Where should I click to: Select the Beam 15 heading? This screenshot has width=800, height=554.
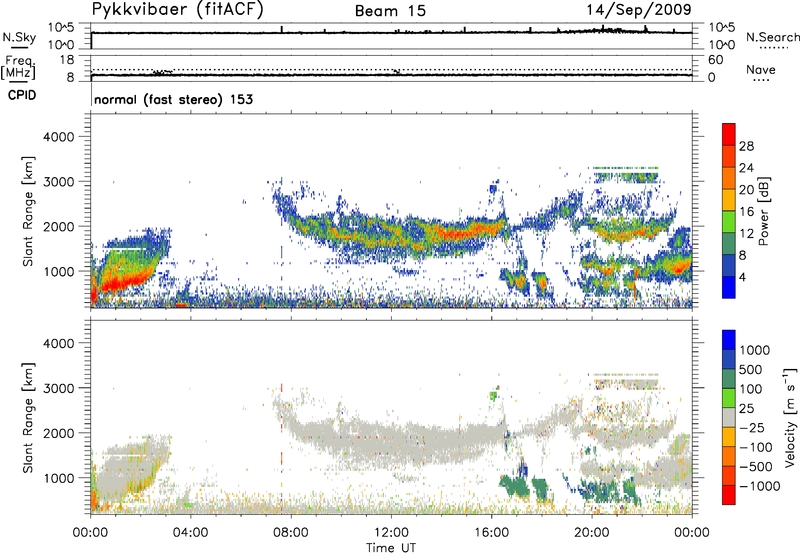[390, 11]
